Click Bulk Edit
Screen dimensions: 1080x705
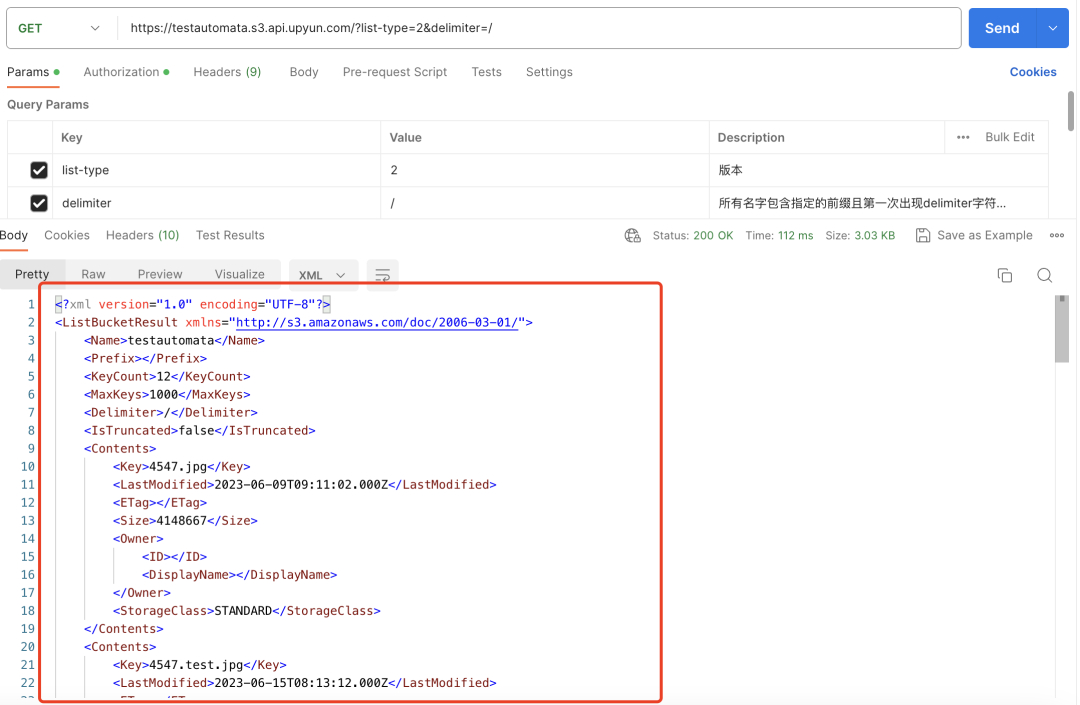click(x=1010, y=137)
